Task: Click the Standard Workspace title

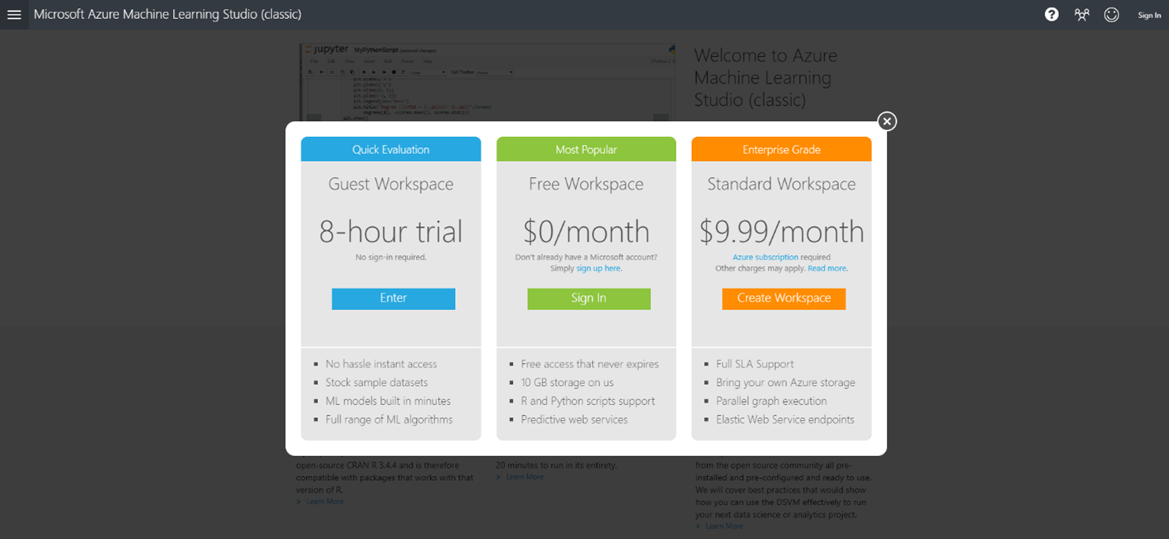Action: (x=781, y=183)
